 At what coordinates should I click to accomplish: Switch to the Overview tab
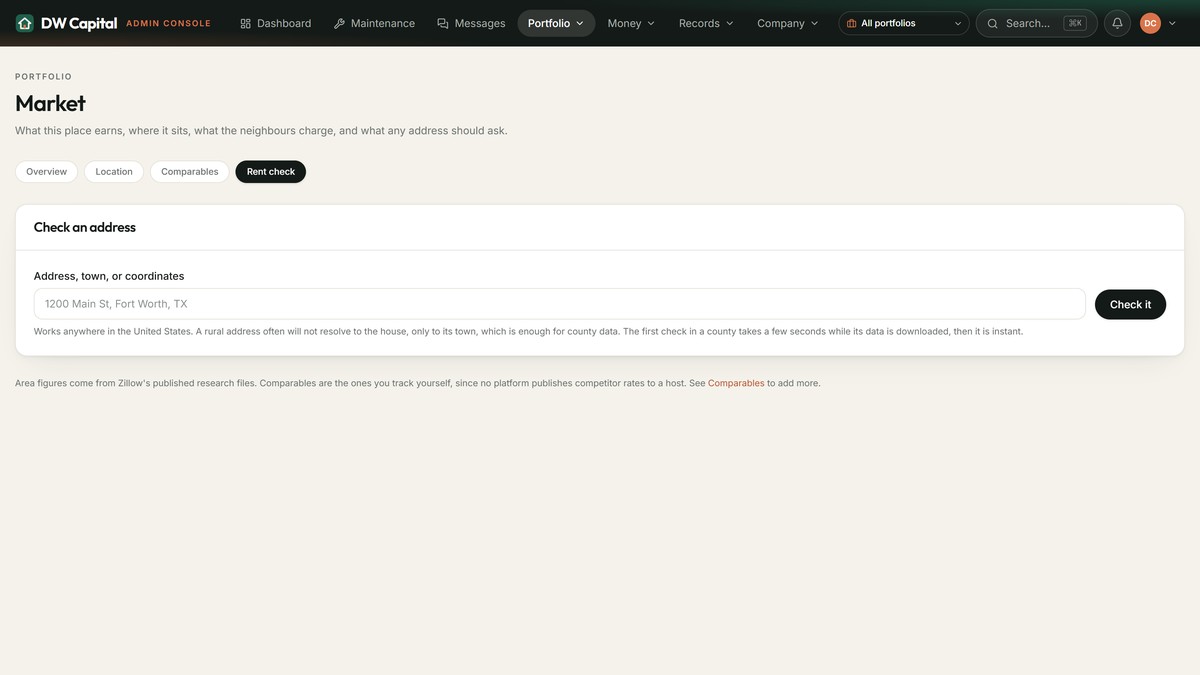point(46,172)
